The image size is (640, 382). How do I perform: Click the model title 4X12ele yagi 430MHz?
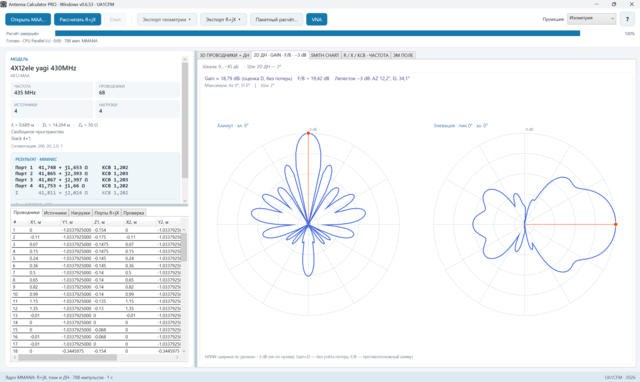tap(43, 68)
